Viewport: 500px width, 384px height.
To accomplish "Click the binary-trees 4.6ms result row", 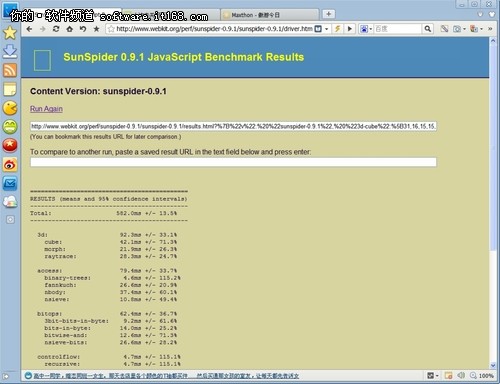I will tap(112, 278).
